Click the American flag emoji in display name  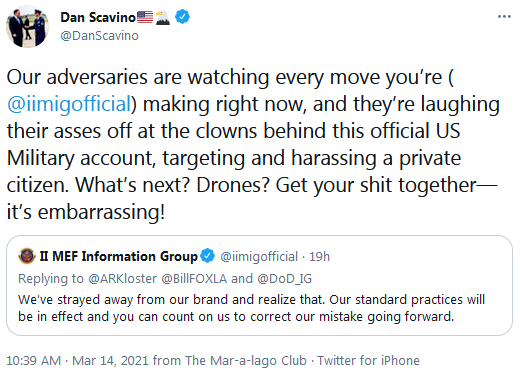[145, 17]
